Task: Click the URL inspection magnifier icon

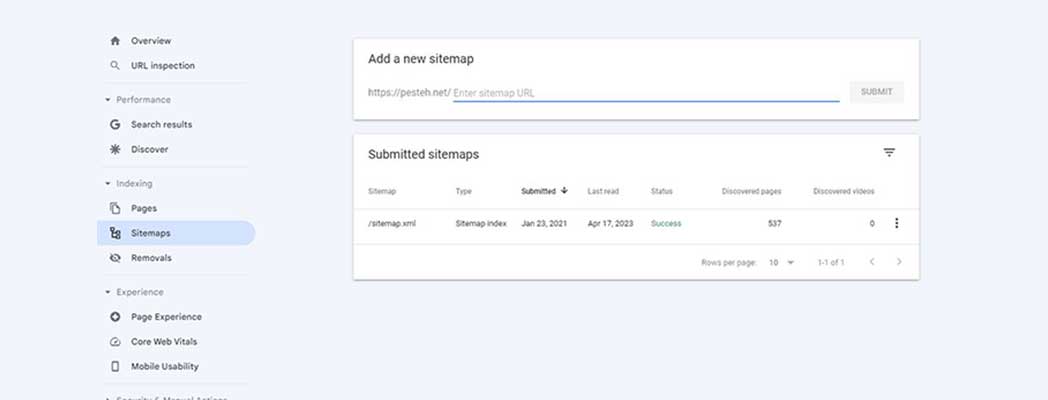Action: click(x=115, y=66)
